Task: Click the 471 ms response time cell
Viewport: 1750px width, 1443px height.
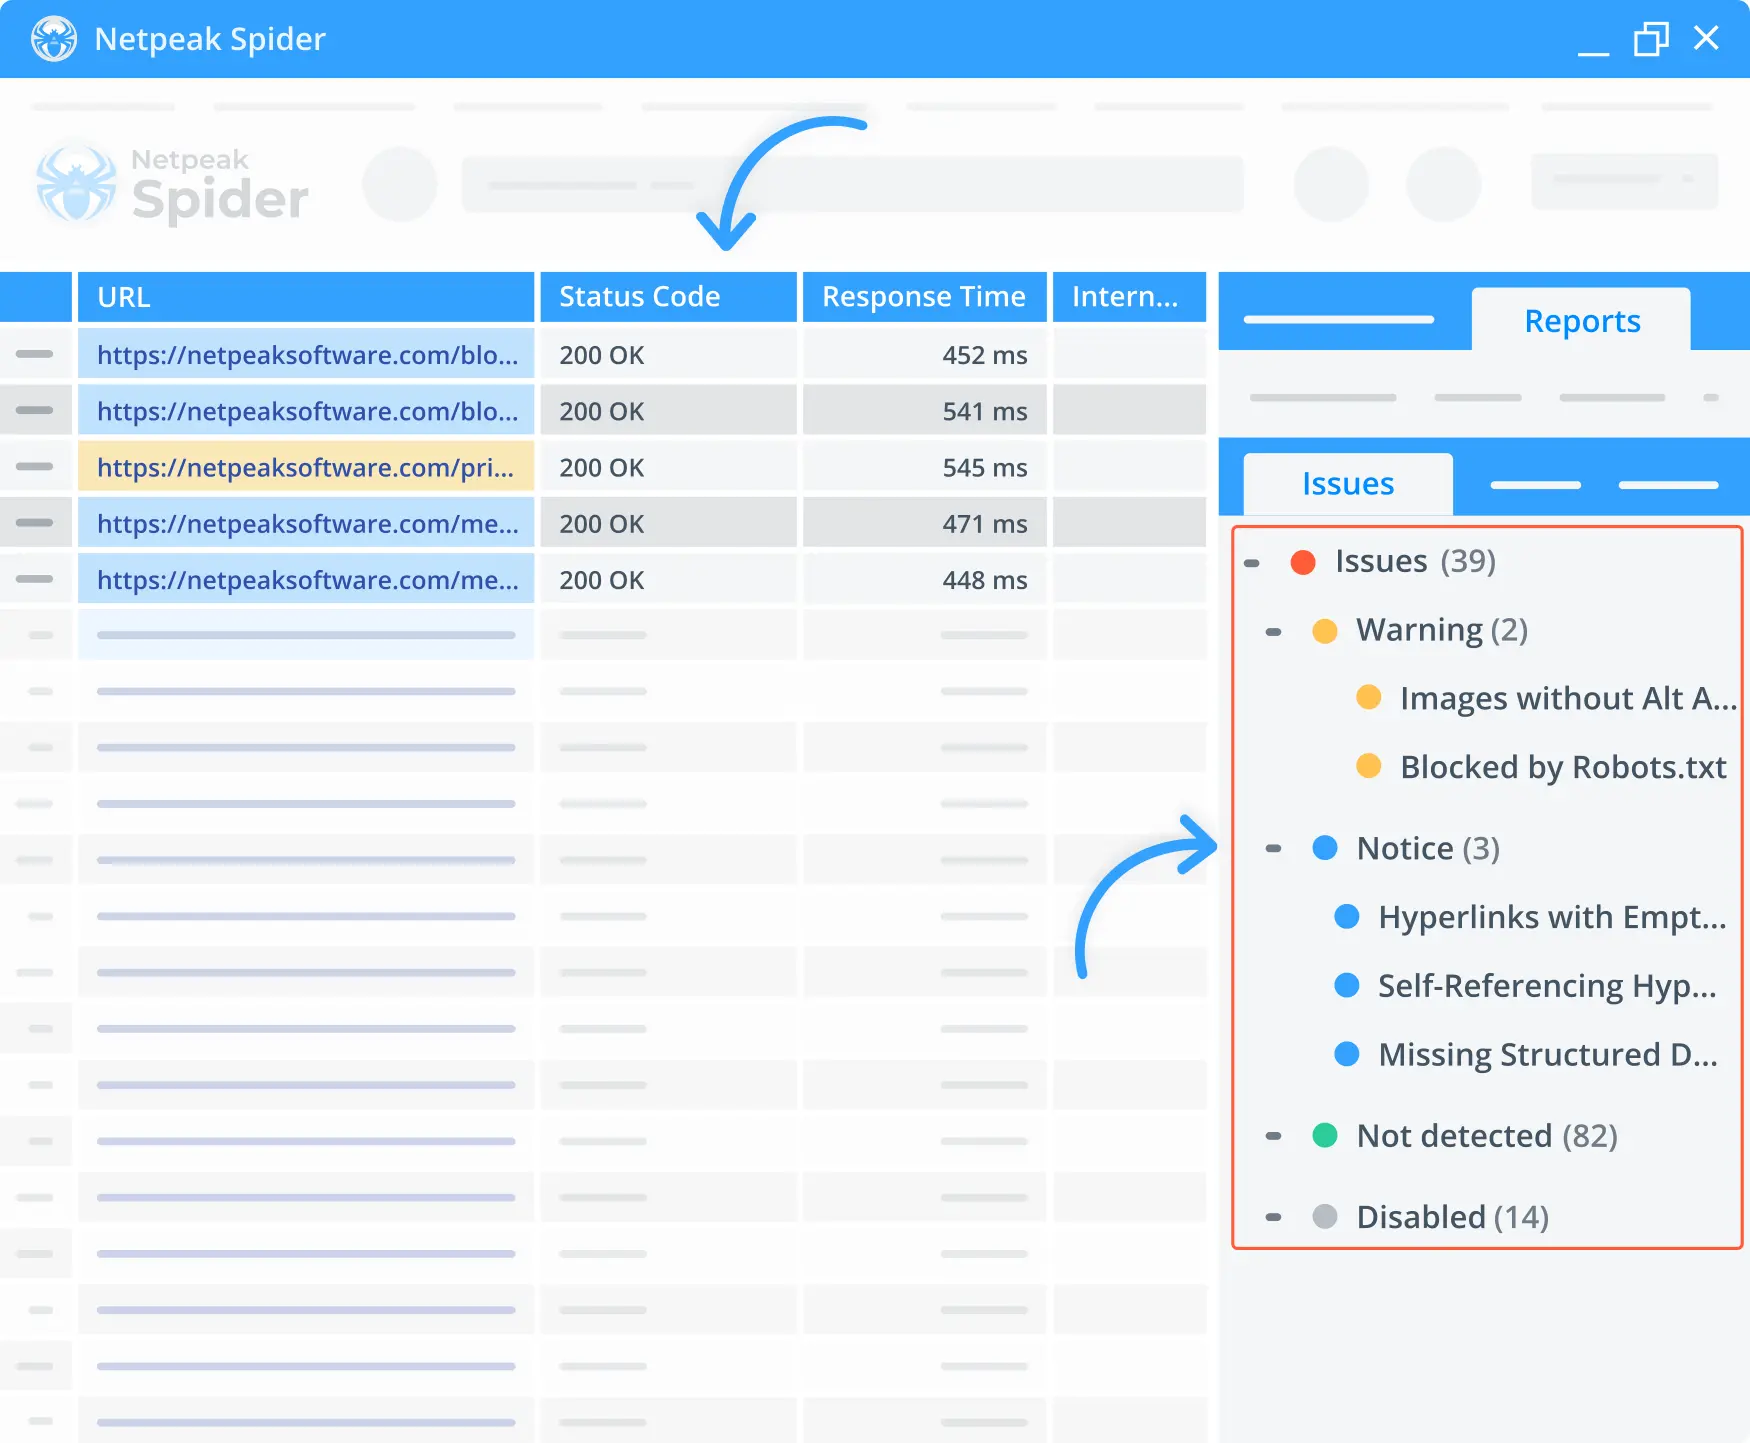Action: [x=925, y=523]
